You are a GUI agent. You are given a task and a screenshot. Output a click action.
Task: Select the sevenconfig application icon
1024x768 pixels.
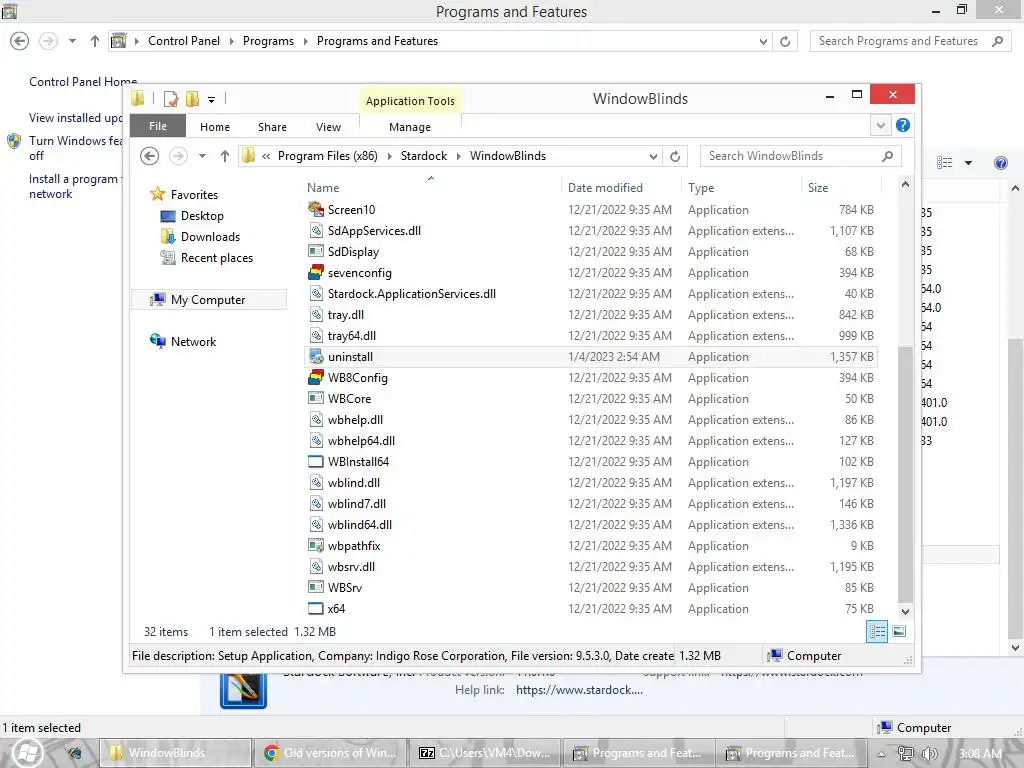[316, 272]
